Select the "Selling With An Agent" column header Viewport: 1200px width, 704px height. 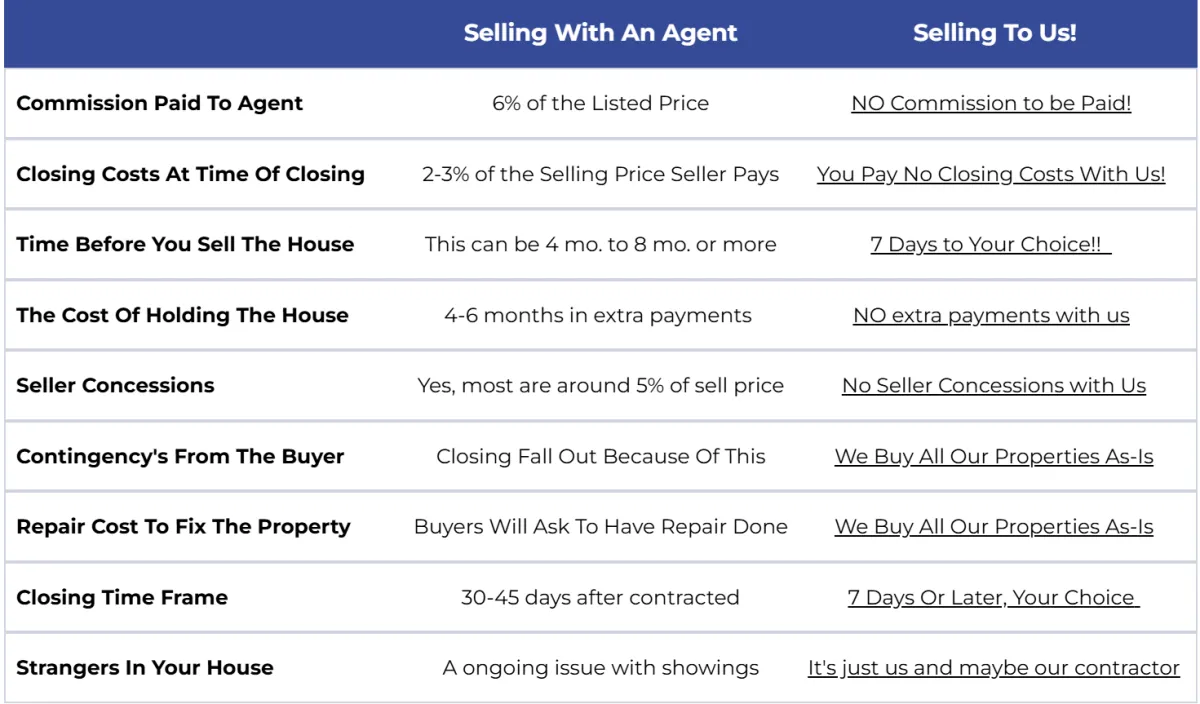click(x=600, y=33)
